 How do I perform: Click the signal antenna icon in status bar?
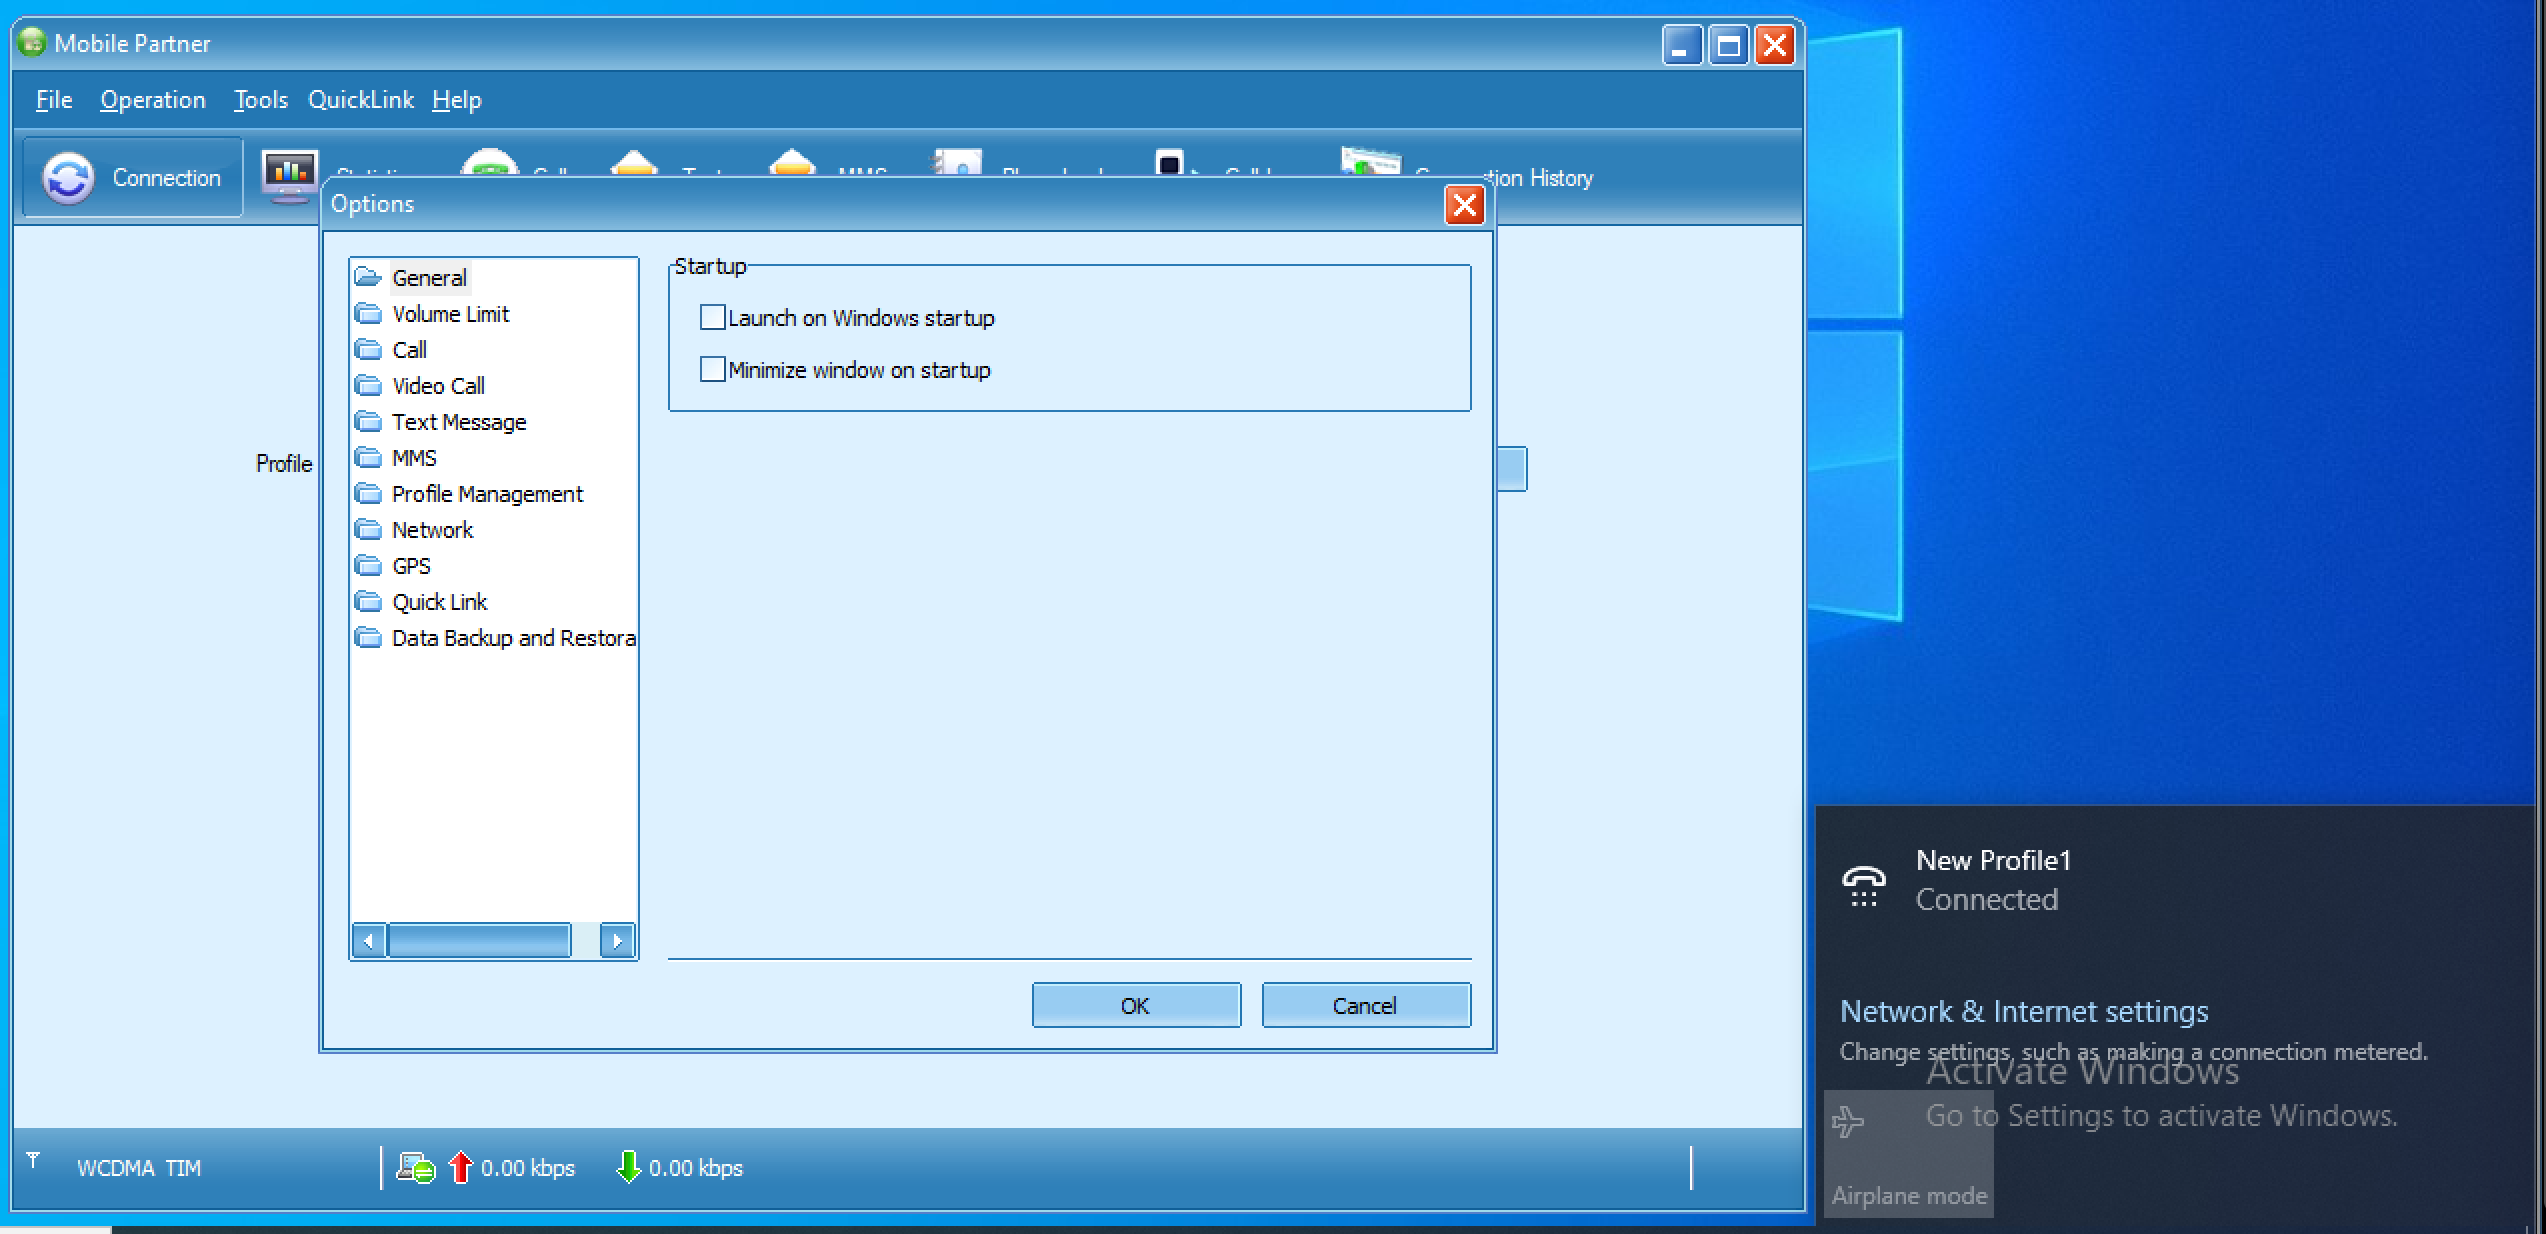33,1160
